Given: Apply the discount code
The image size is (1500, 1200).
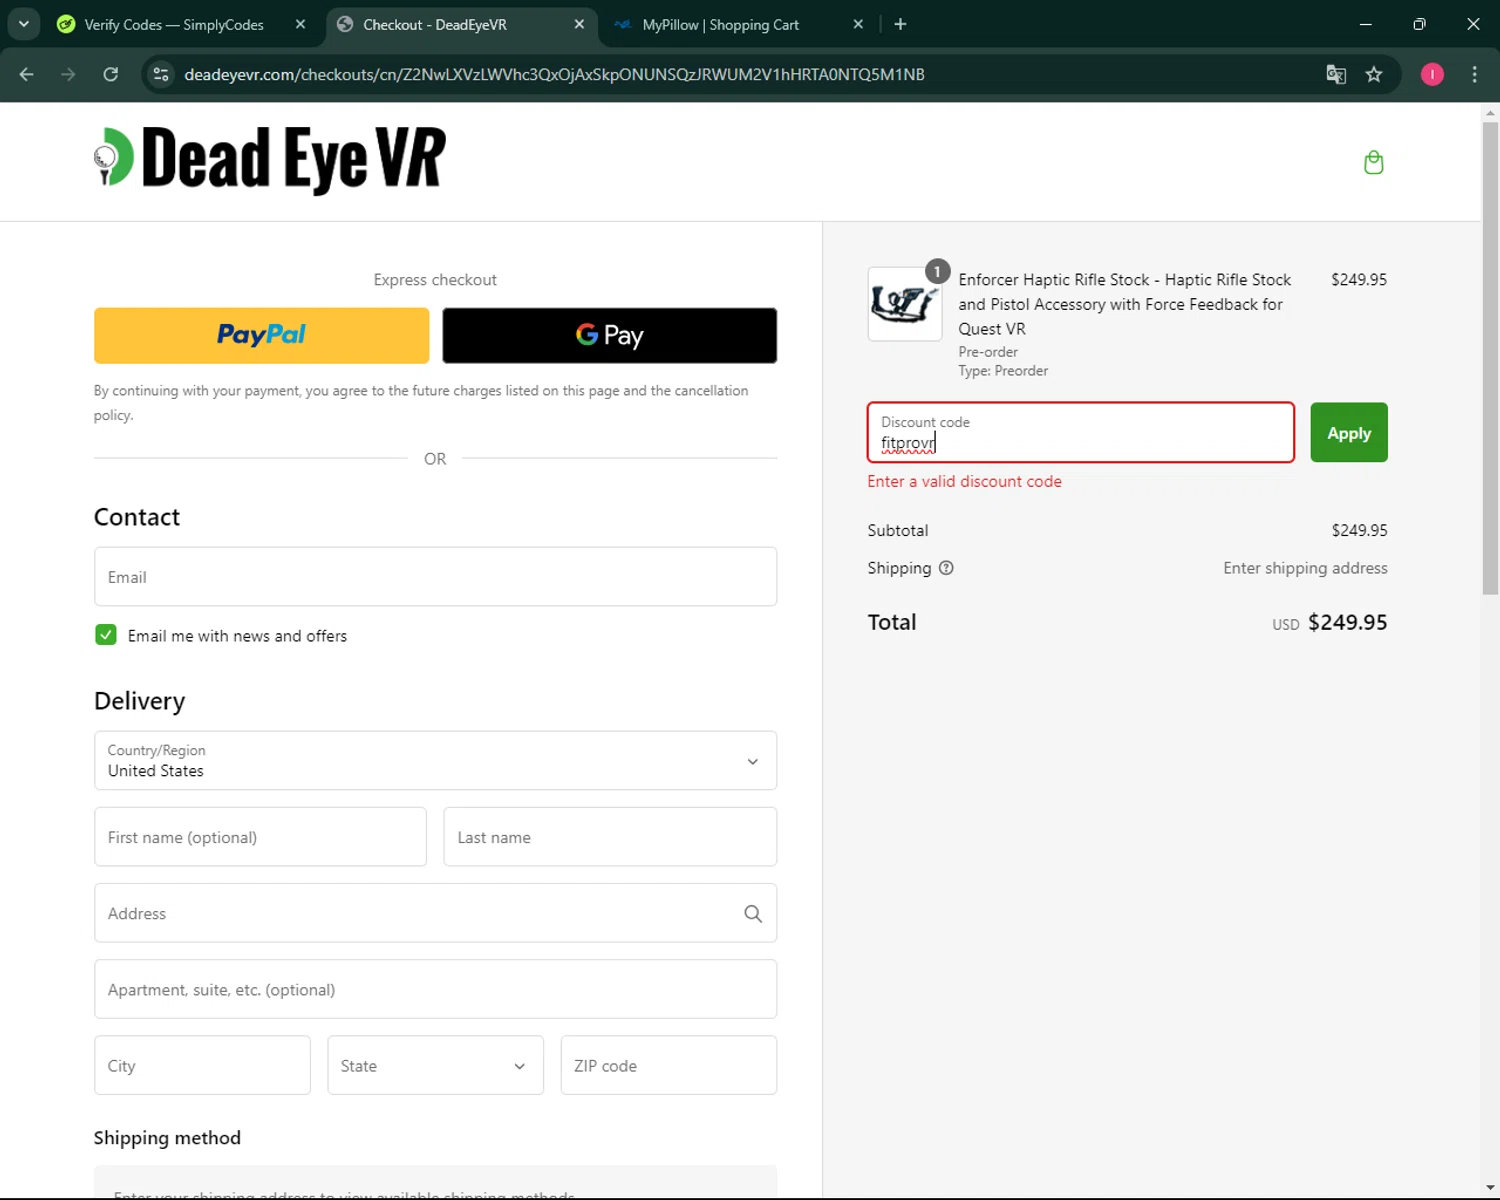Looking at the screenshot, I should pos(1349,432).
